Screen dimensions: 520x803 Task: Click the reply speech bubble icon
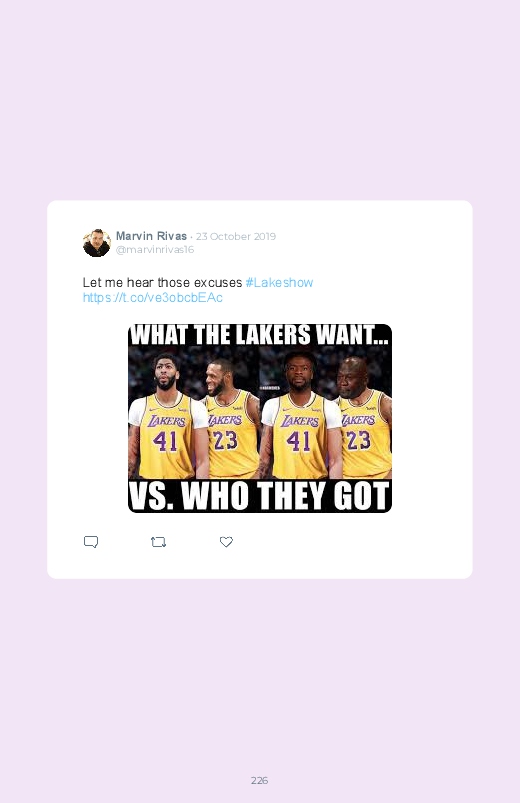click(x=91, y=542)
